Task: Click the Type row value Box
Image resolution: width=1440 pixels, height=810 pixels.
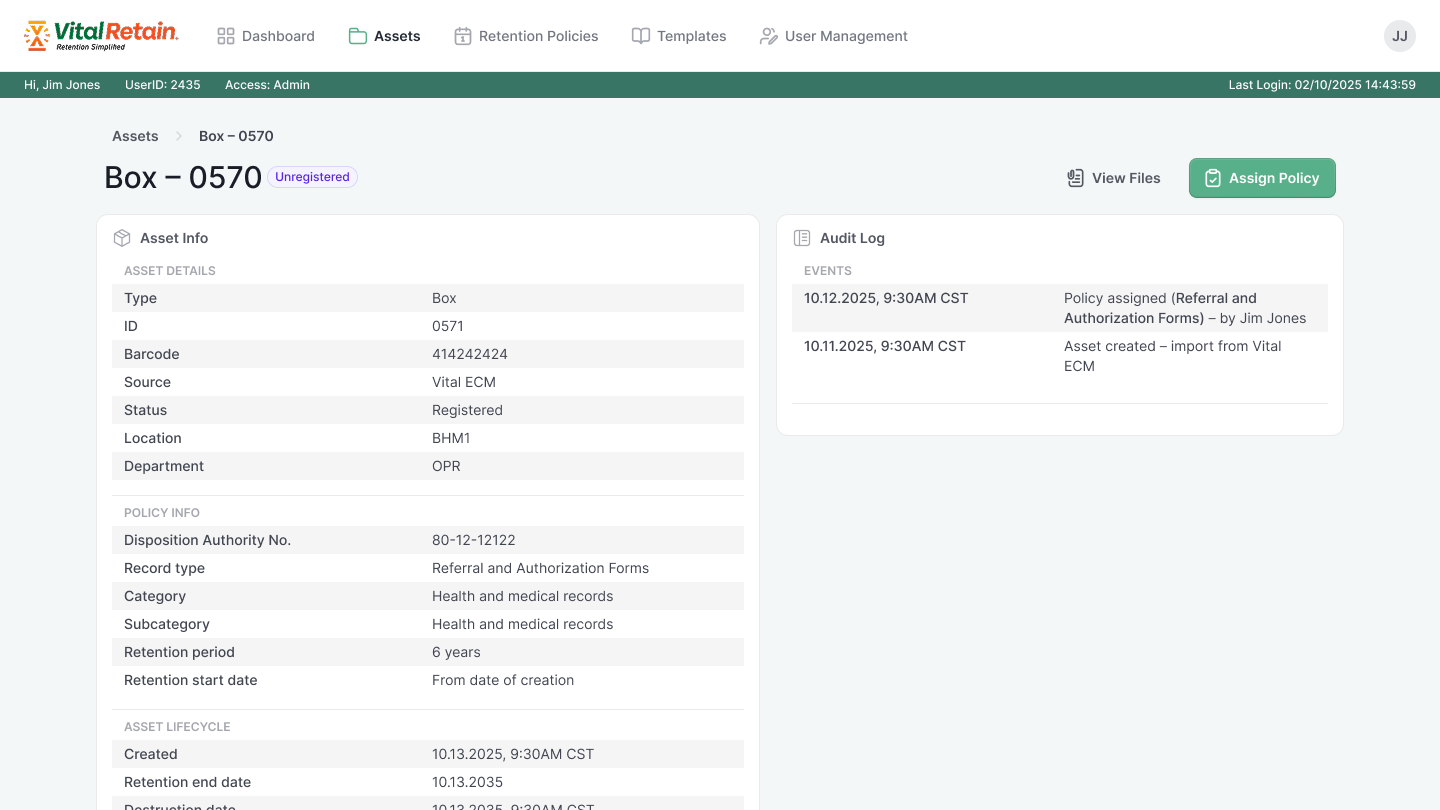Action: pos(444,298)
